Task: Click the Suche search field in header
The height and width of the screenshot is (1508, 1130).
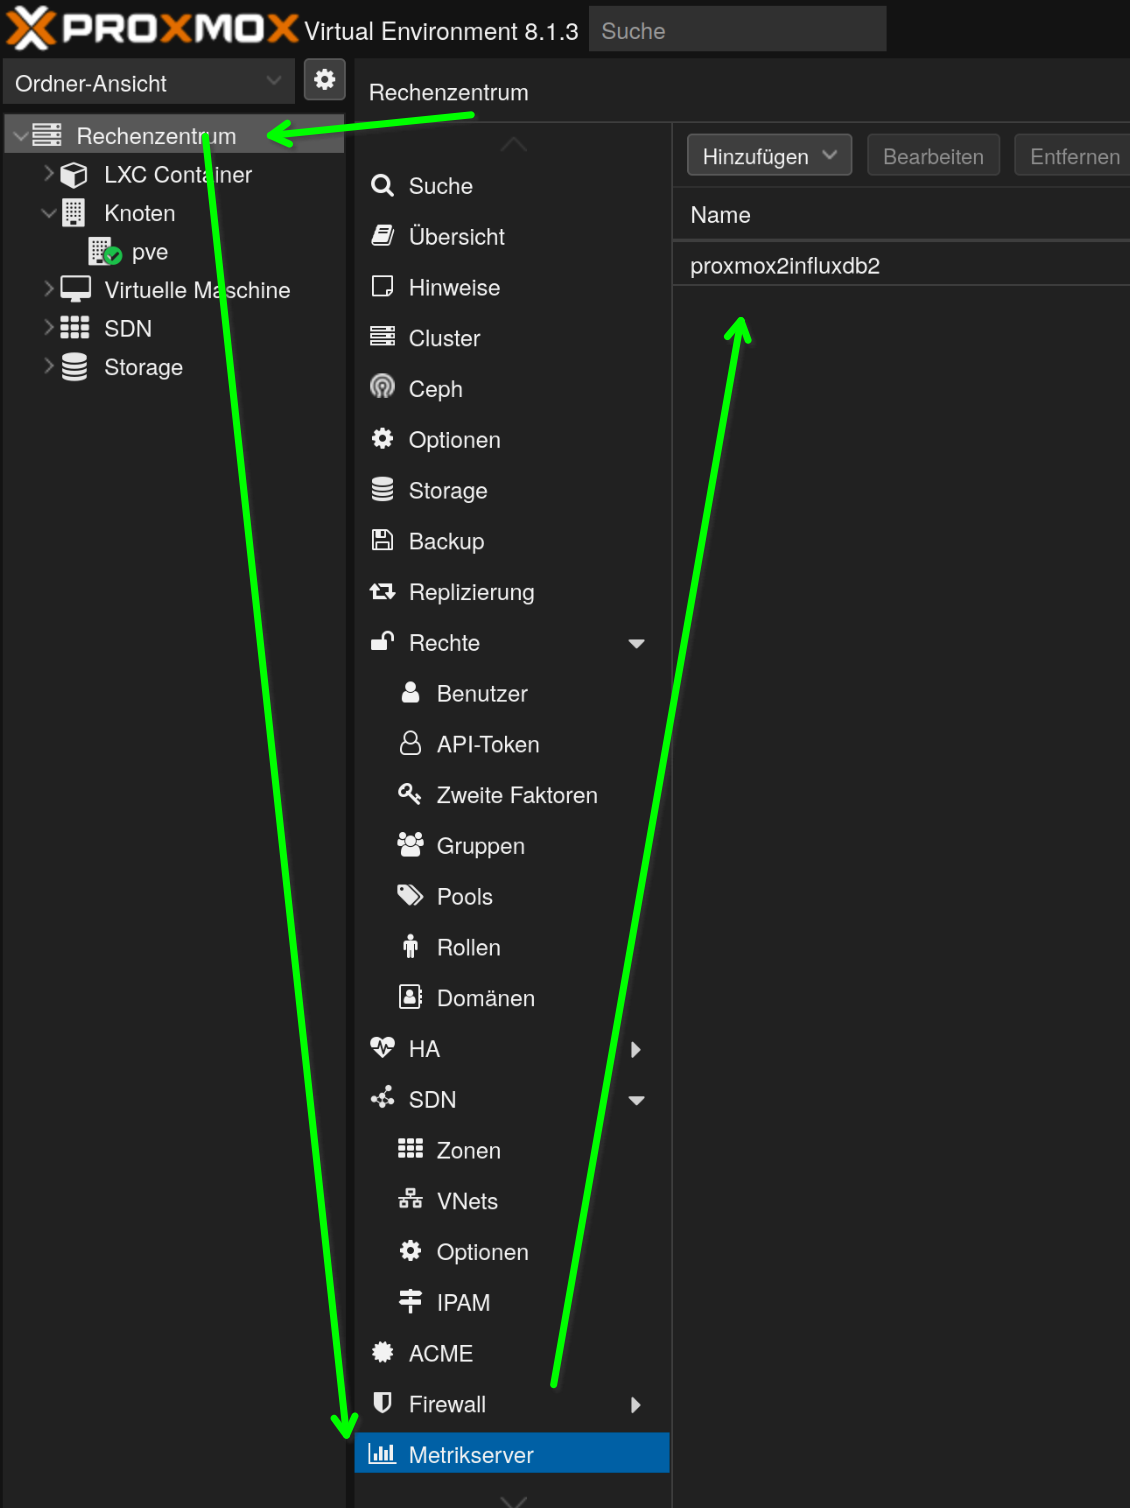Action: [738, 30]
